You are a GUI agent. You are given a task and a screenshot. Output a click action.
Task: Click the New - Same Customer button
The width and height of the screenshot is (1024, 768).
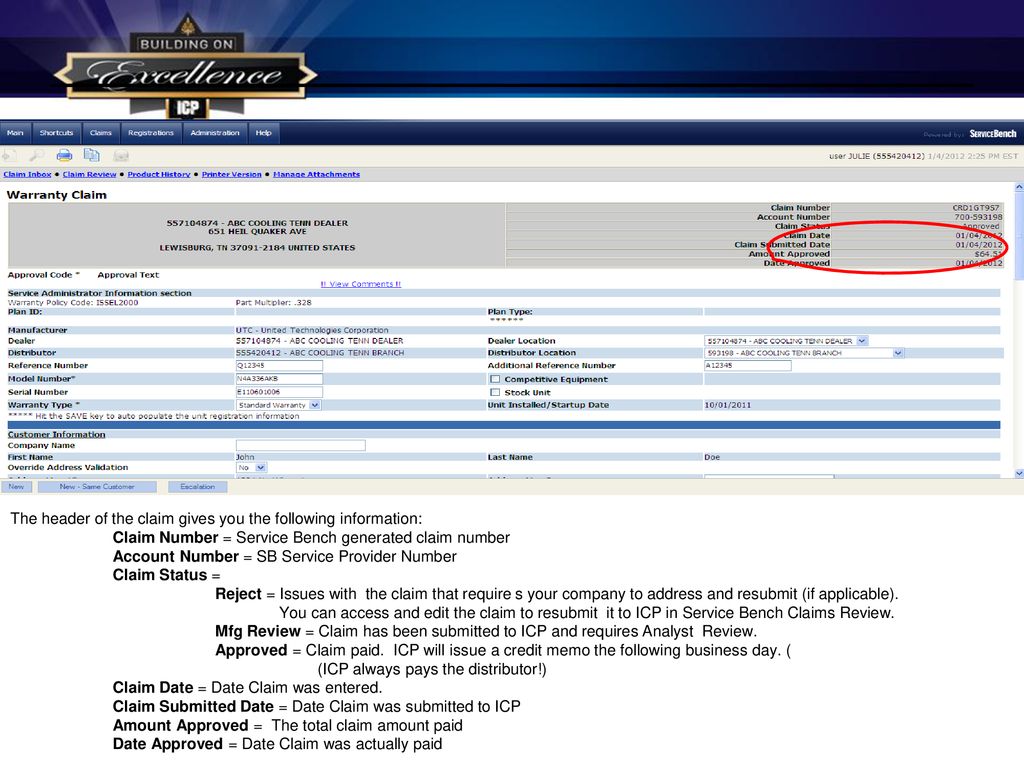click(x=97, y=487)
